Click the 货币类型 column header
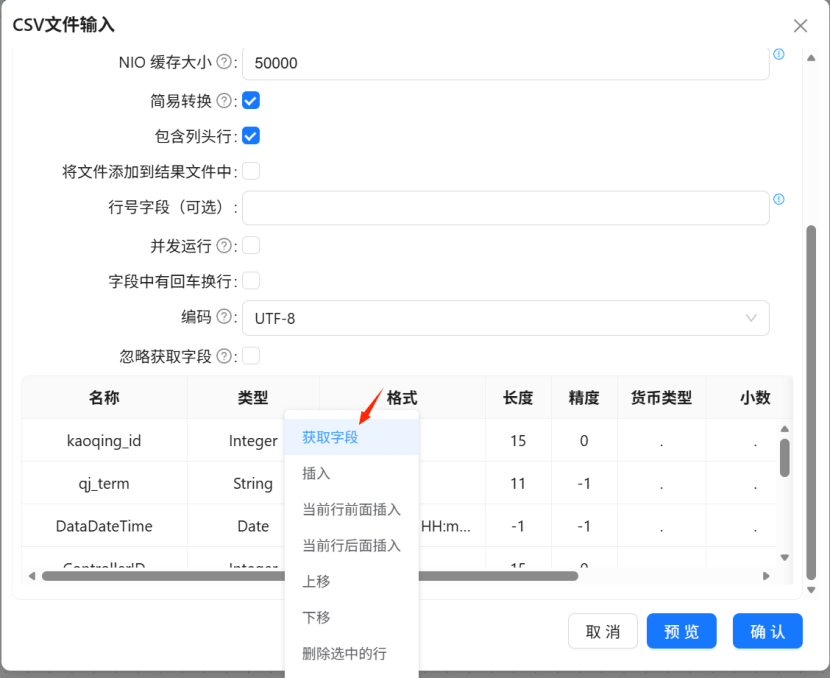This screenshot has width=831, height=678. coord(661,398)
